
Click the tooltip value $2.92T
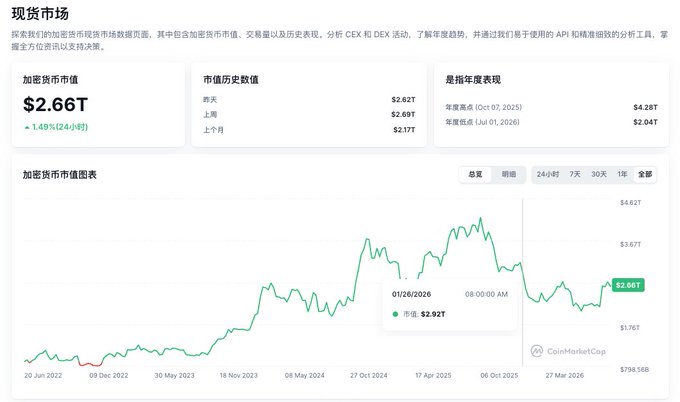[433, 314]
